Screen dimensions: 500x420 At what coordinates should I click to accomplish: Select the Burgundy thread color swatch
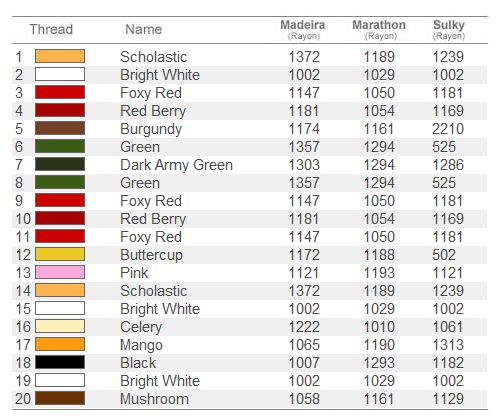tap(60, 128)
